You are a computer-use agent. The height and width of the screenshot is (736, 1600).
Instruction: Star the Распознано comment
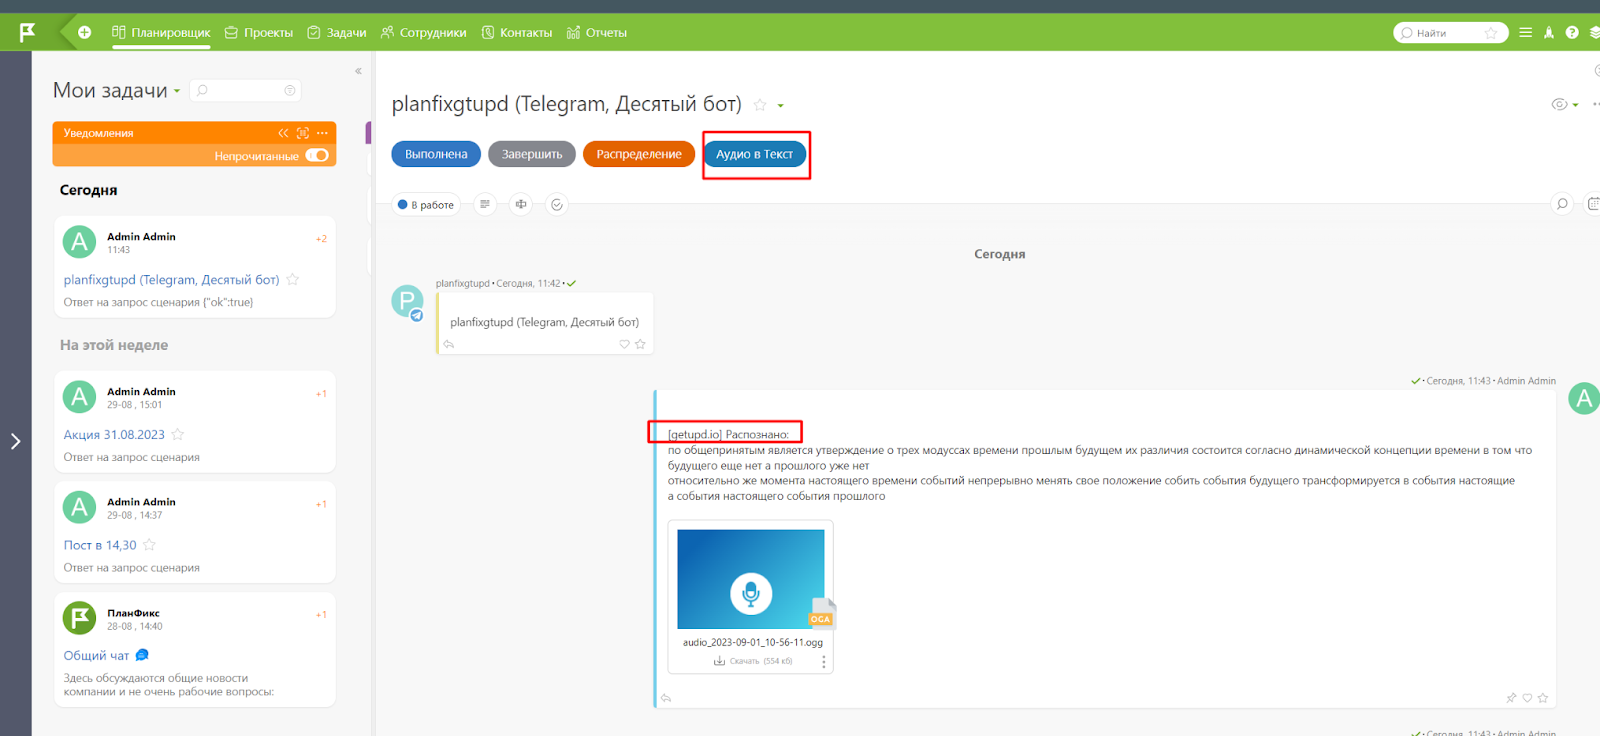(1543, 698)
